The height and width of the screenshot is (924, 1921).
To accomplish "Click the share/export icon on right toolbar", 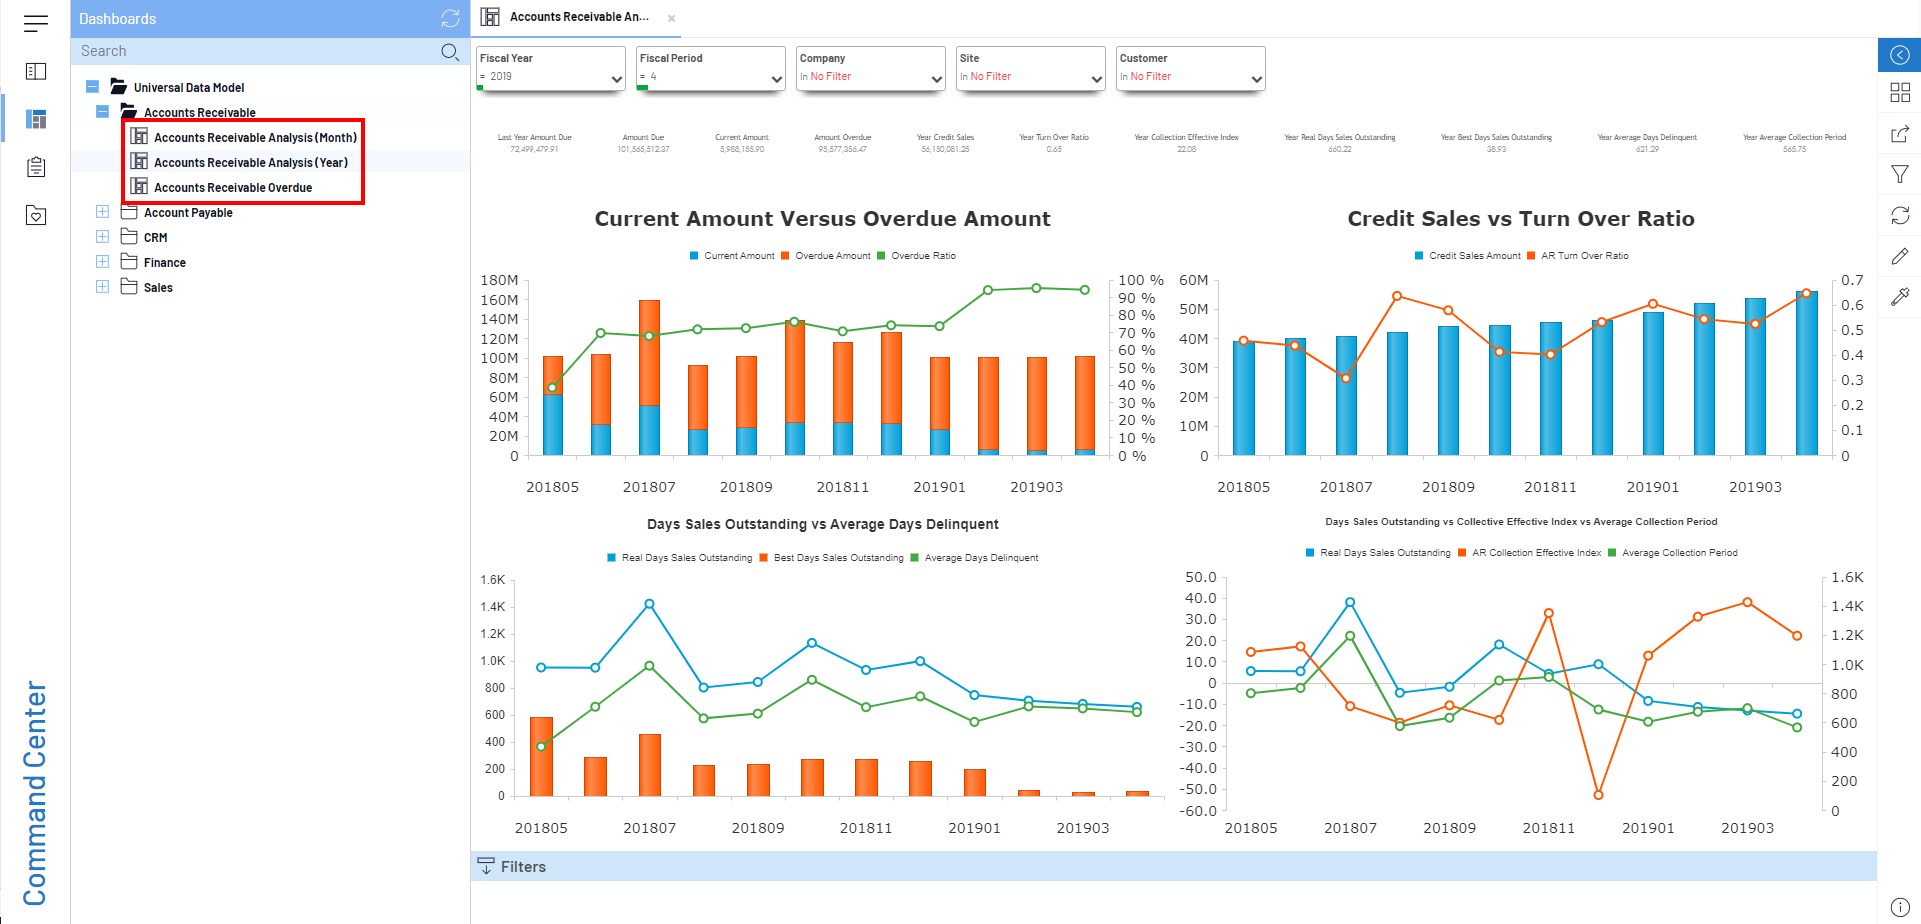I will point(1900,134).
